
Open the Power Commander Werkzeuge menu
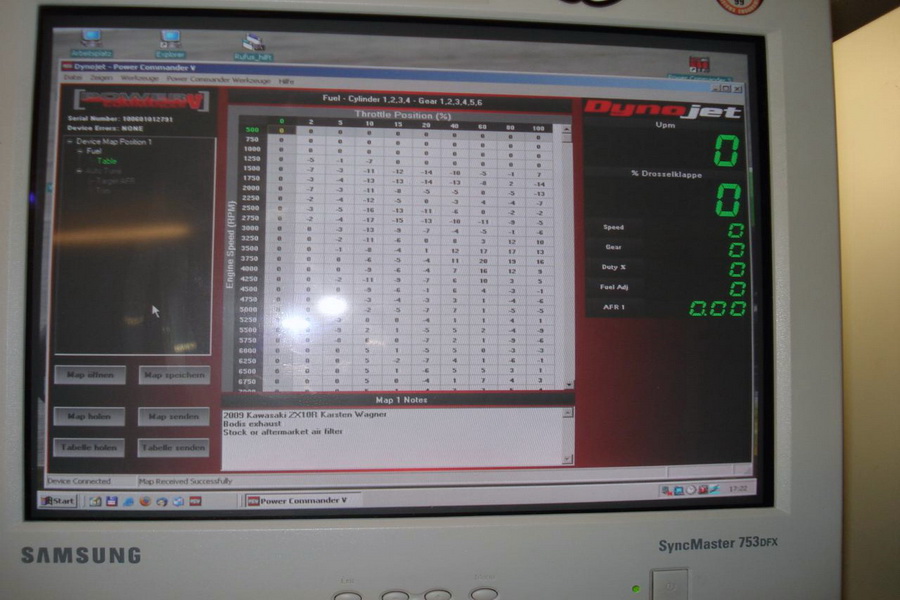(x=218, y=78)
